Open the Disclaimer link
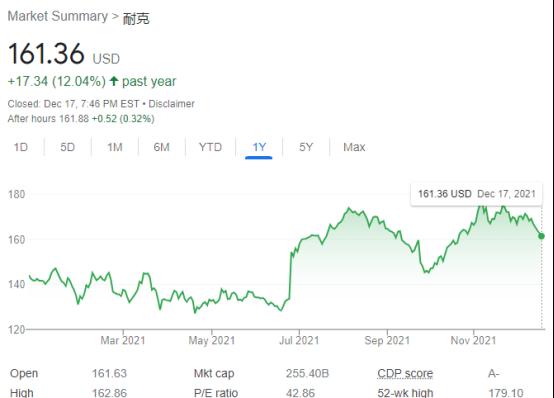Image resolution: width=554 pixels, height=398 pixels. tap(171, 104)
